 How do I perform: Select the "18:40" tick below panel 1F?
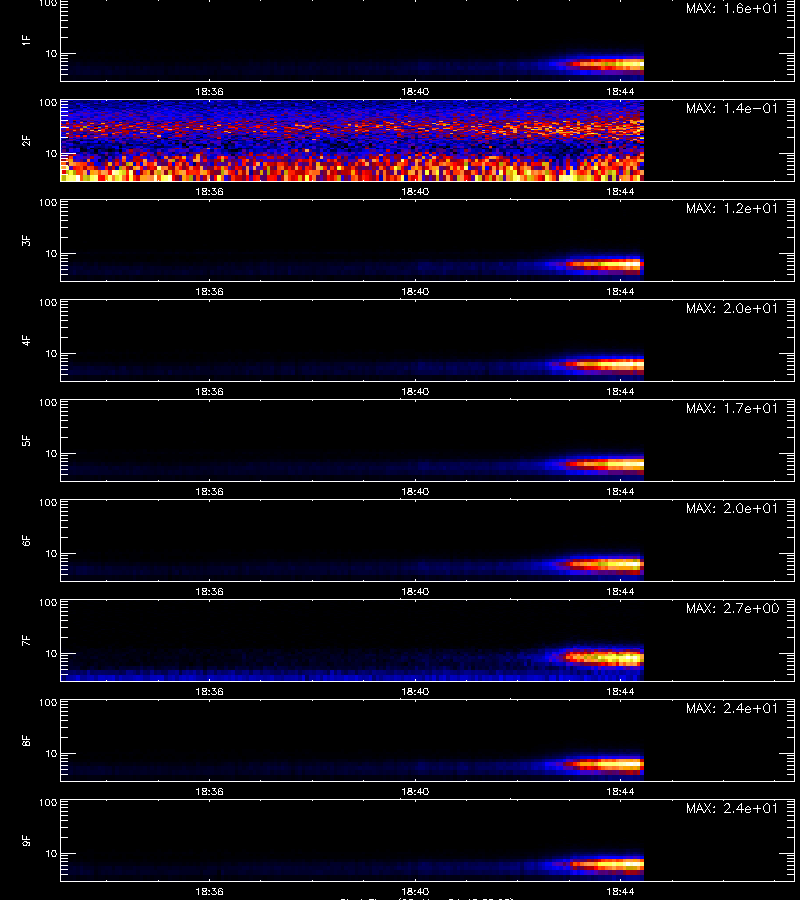click(x=415, y=91)
